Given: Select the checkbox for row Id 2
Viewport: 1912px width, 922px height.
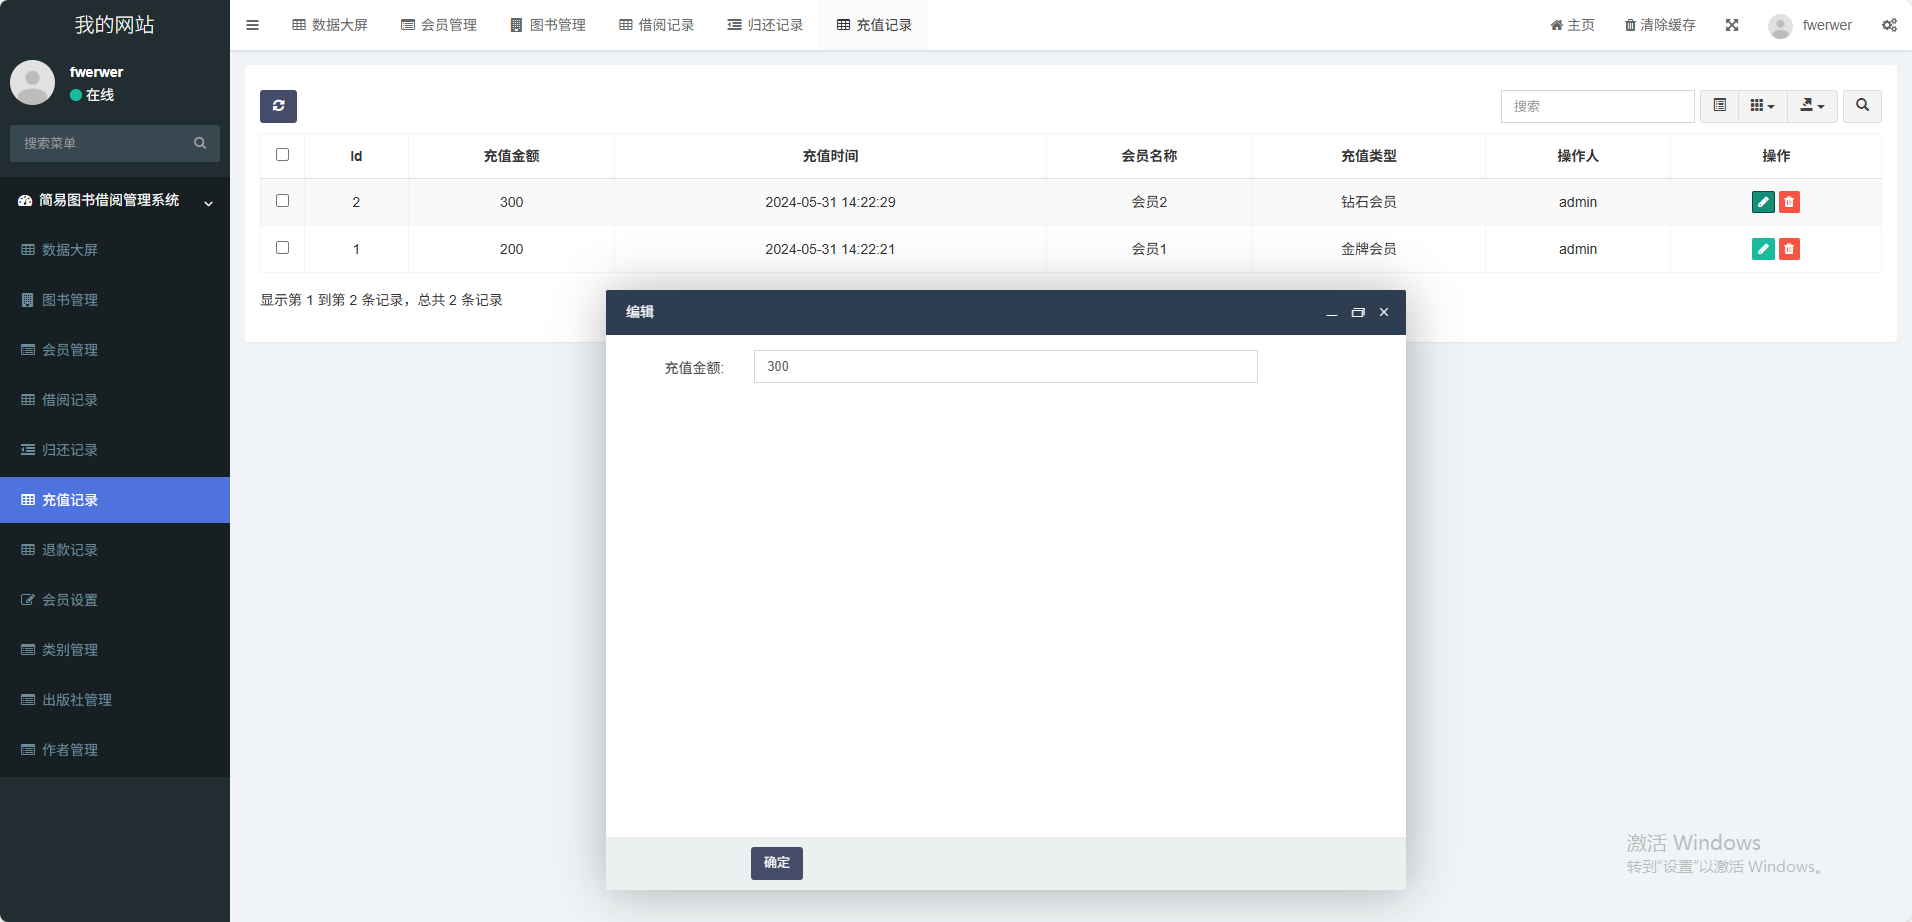Looking at the screenshot, I should coord(282,201).
